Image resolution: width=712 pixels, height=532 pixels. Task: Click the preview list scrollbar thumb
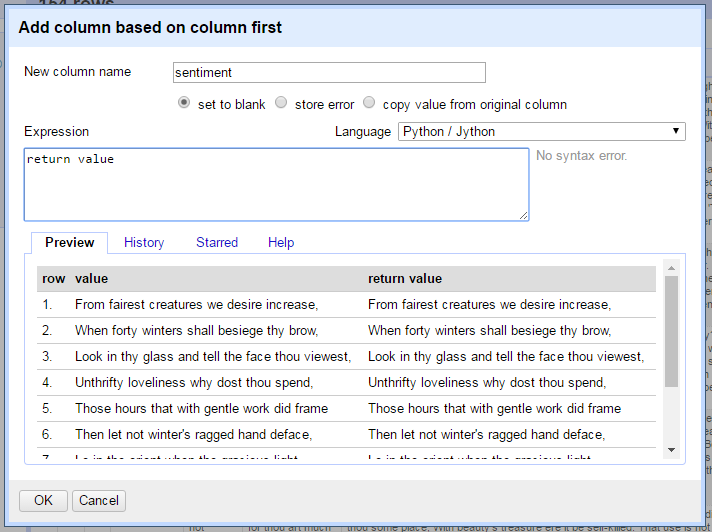(671, 330)
